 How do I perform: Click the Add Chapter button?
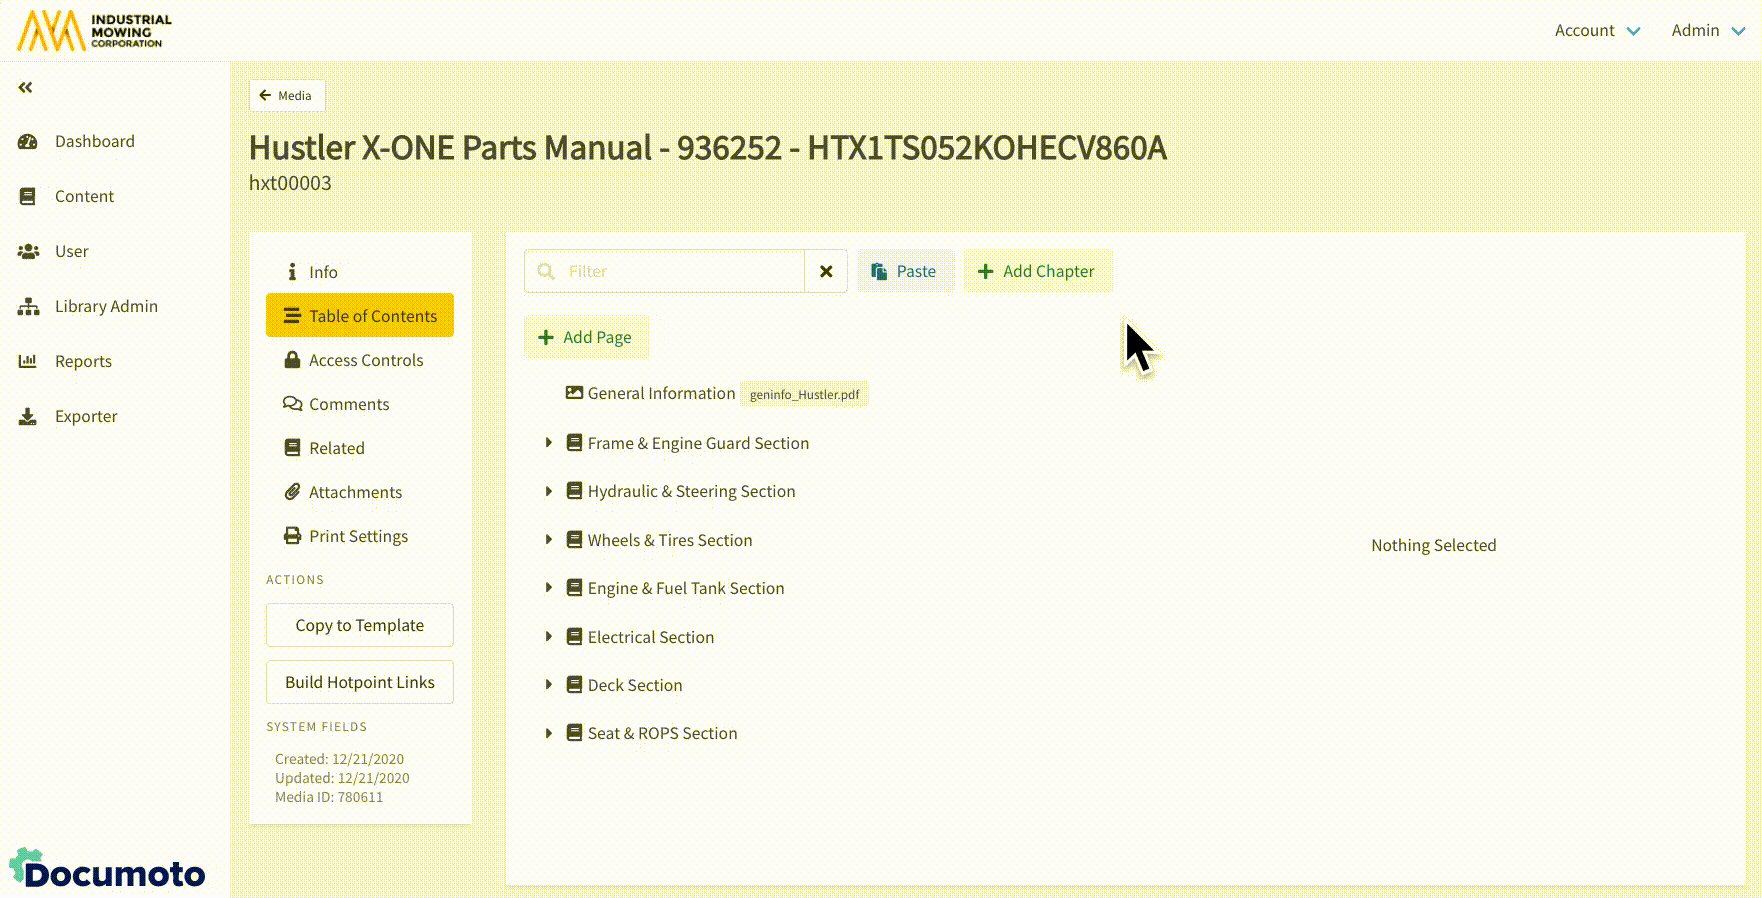click(1037, 271)
